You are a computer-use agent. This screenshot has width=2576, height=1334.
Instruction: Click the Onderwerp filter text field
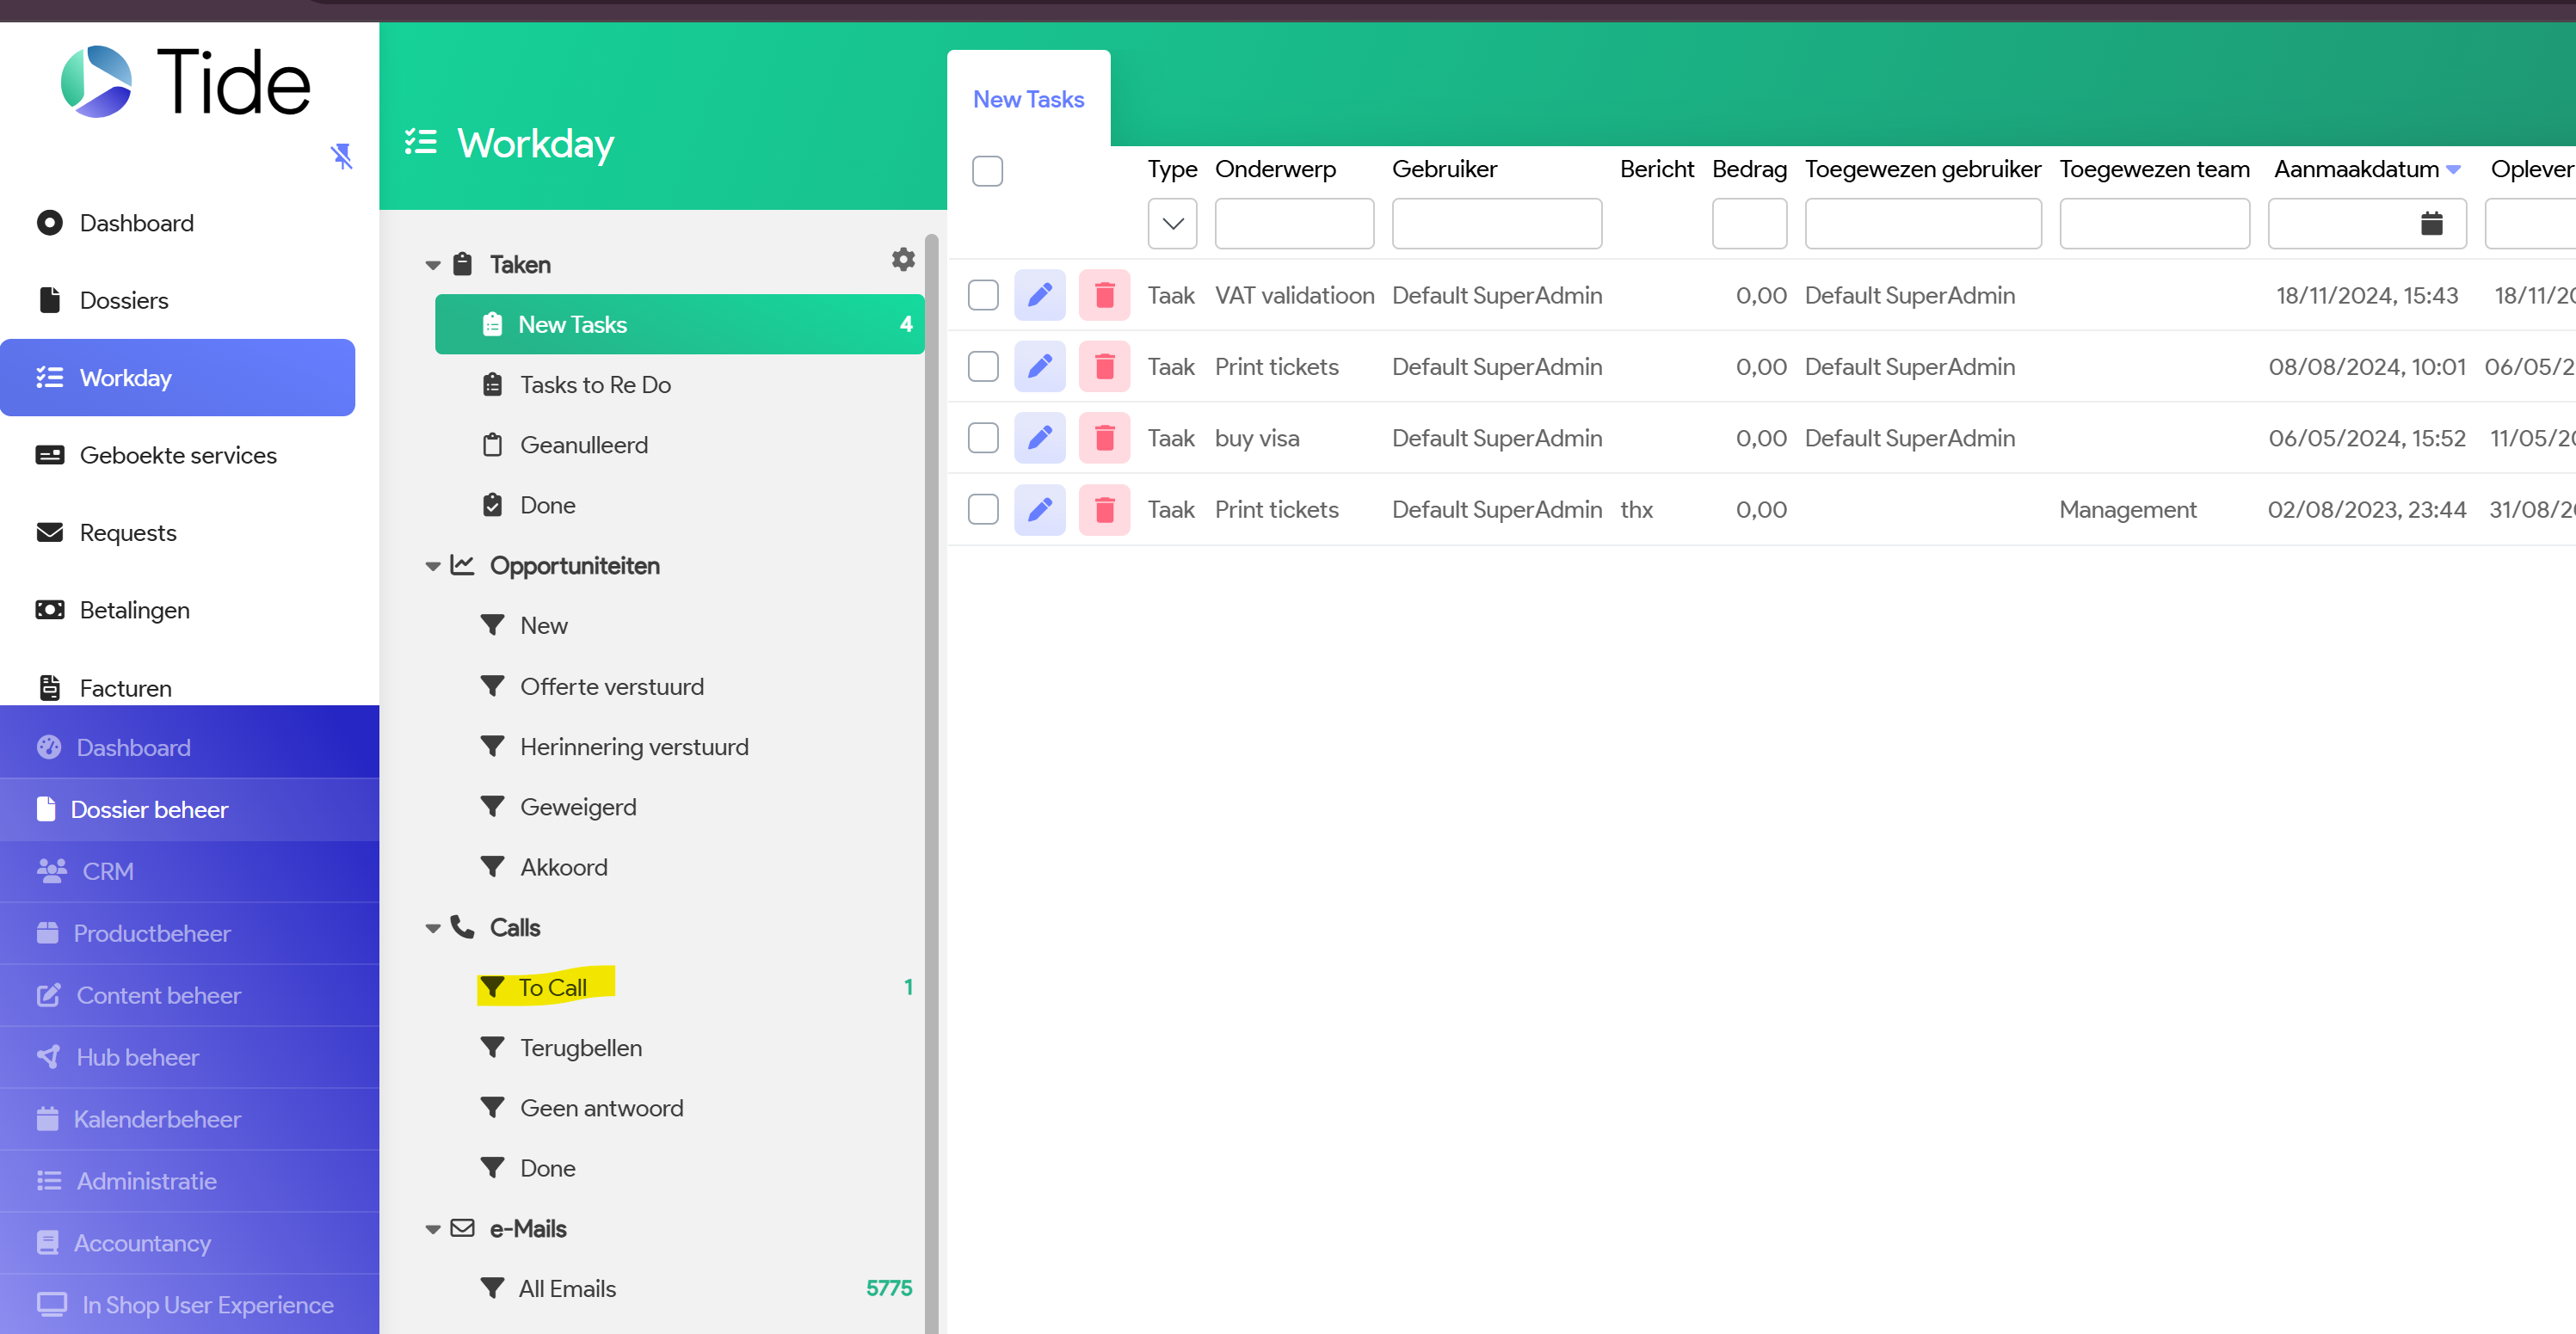(x=1293, y=223)
